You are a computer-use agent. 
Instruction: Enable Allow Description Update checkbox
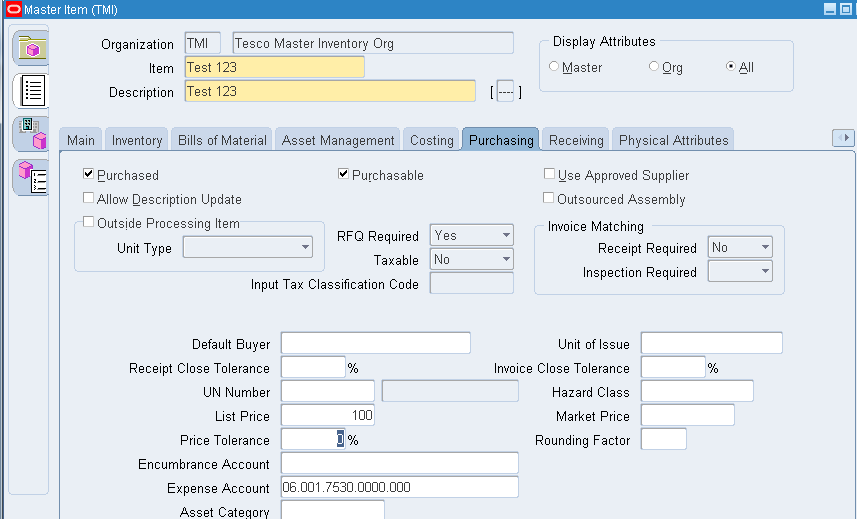(x=88, y=198)
